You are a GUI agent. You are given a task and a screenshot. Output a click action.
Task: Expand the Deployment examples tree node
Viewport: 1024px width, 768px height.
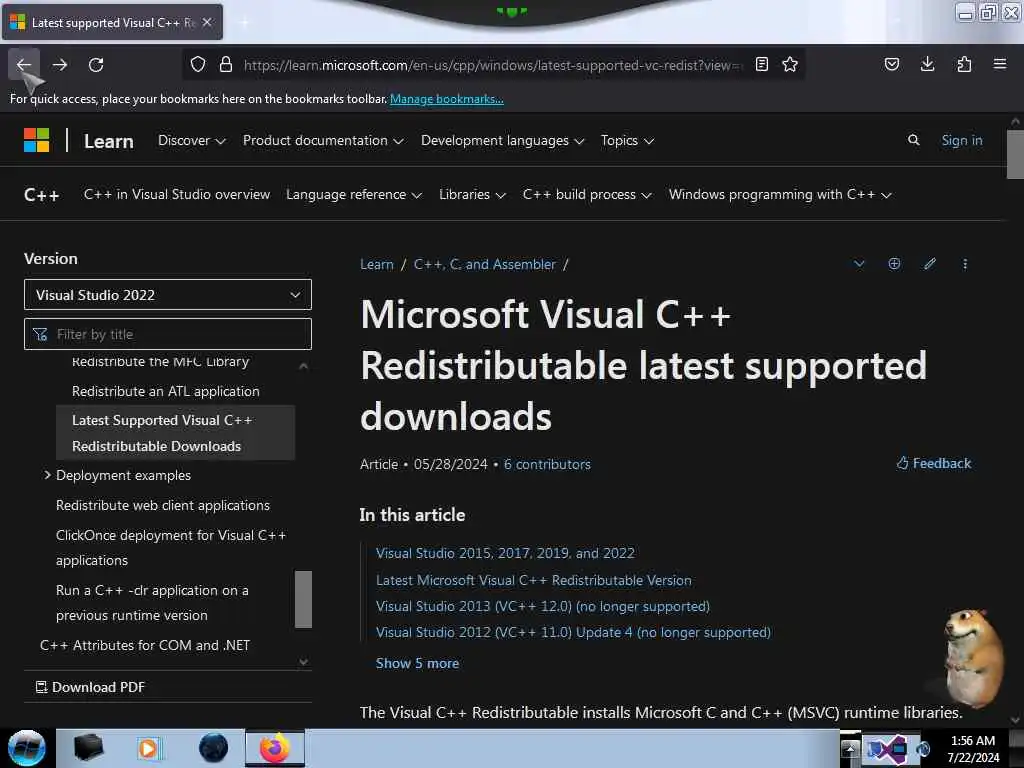[x=47, y=475]
